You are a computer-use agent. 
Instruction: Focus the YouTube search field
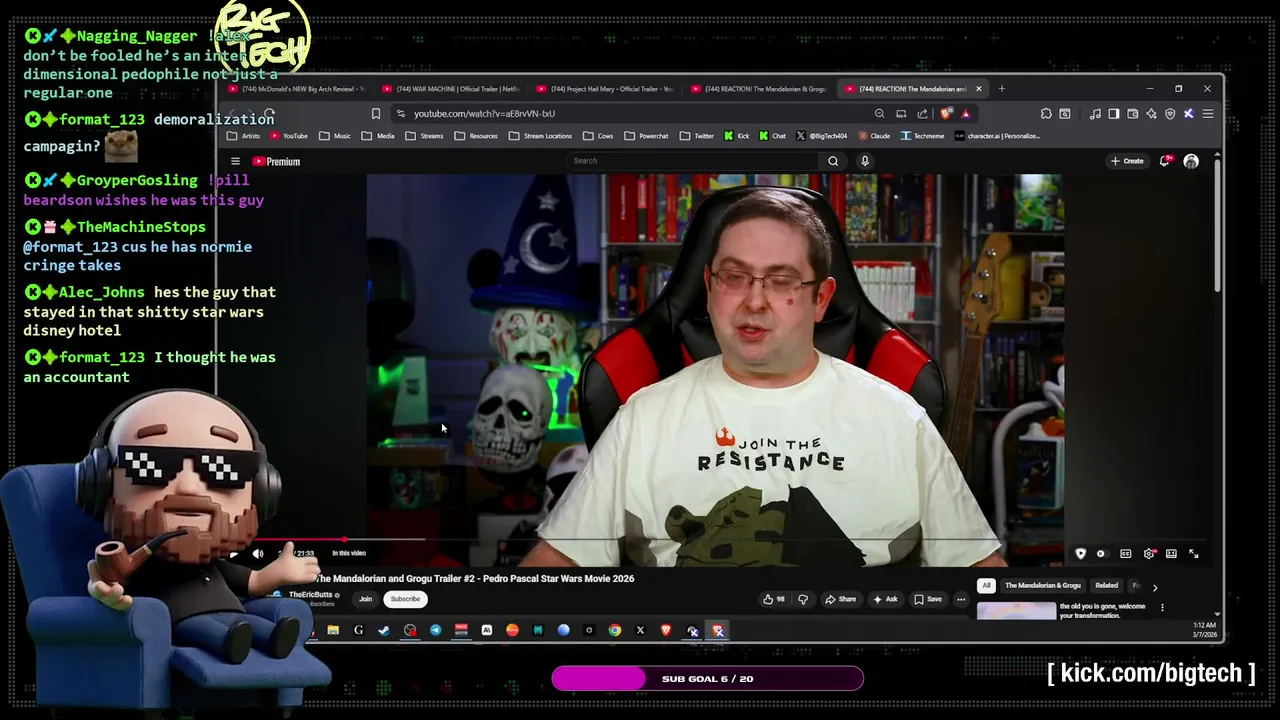point(695,161)
